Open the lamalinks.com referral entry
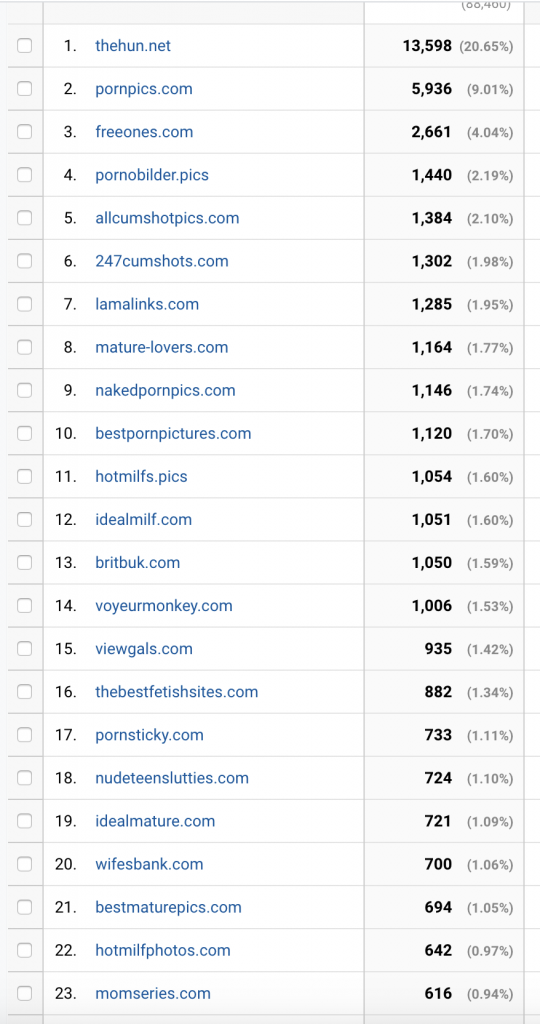 147,304
